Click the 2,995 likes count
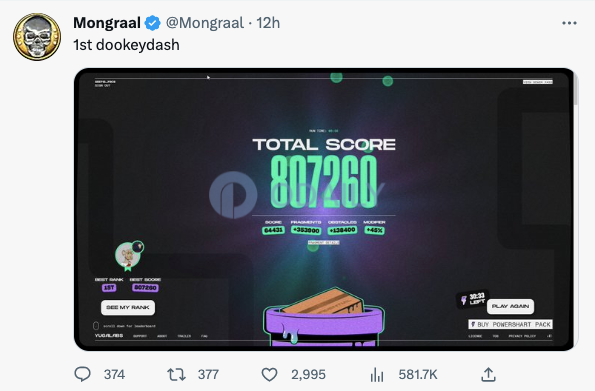595x391 pixels. 308,375
